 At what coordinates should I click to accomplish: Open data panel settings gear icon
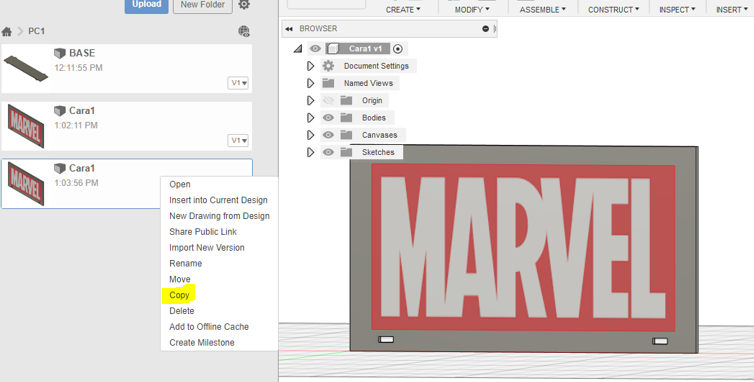pos(244,5)
